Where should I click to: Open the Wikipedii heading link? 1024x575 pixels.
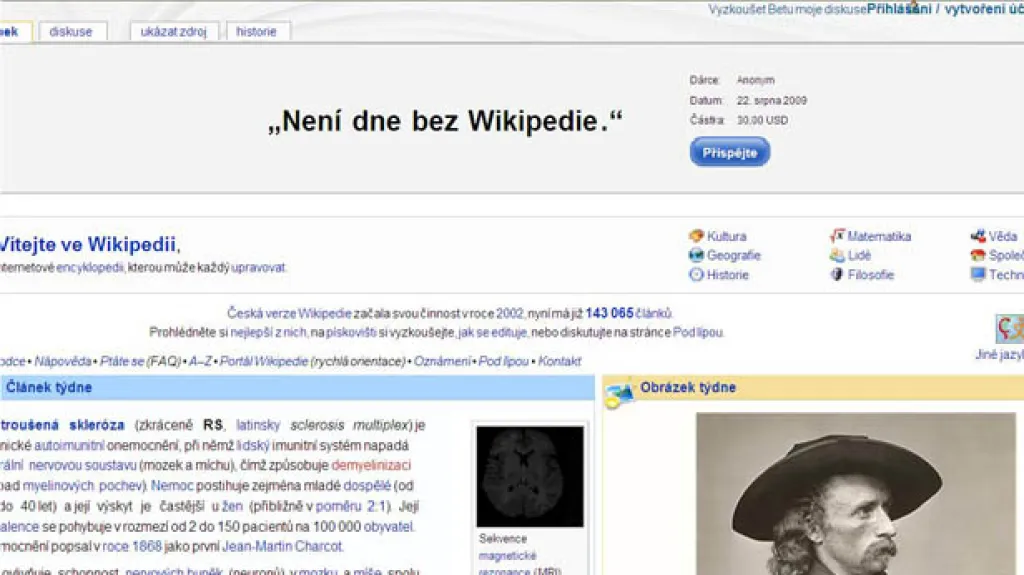click(132, 244)
